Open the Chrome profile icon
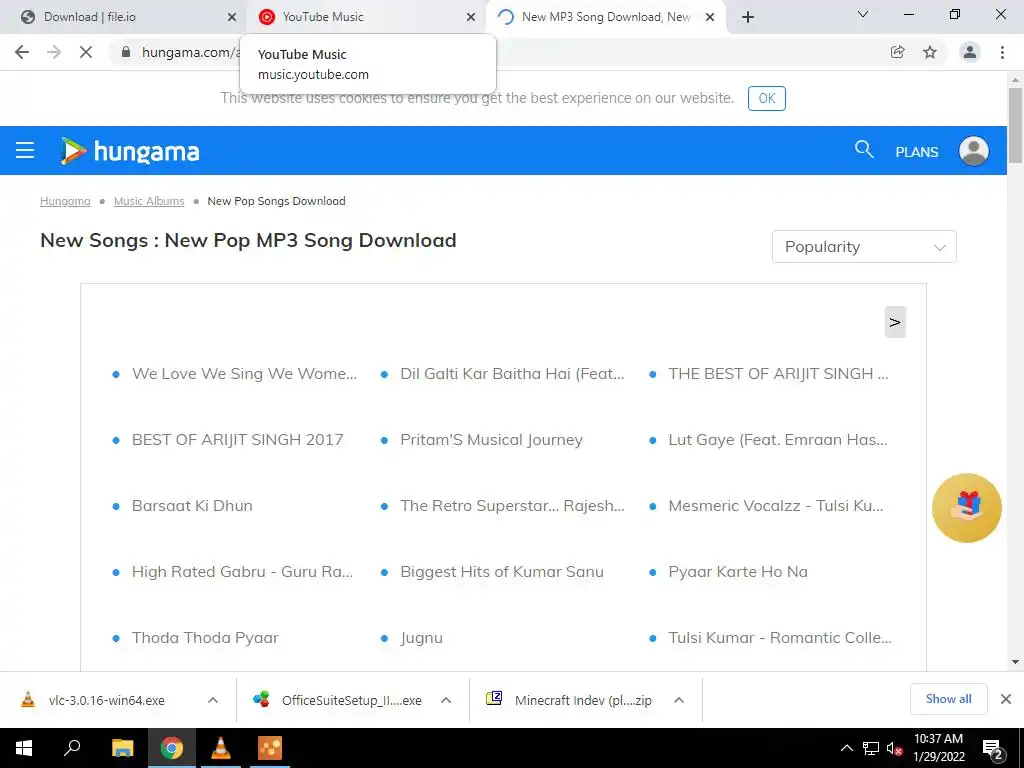 tap(970, 52)
